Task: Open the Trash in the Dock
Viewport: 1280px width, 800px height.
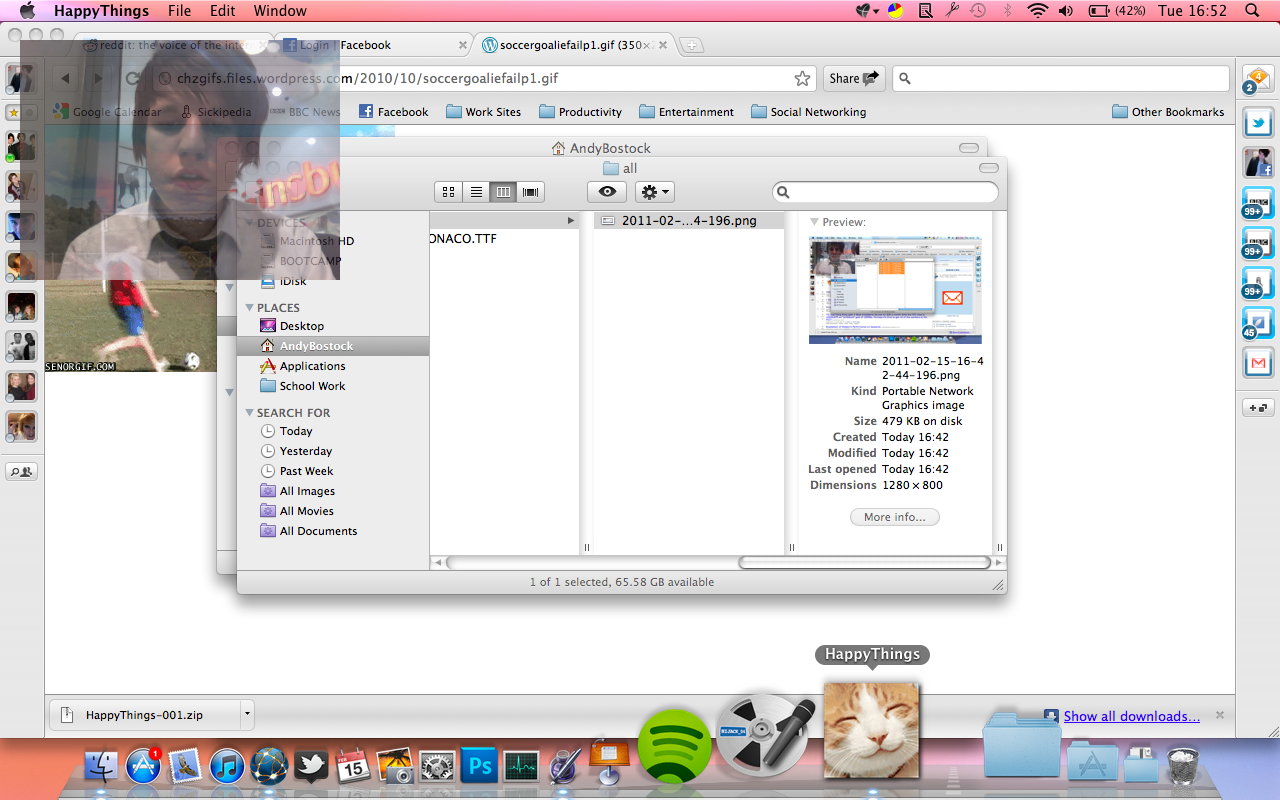Action: (x=1182, y=765)
